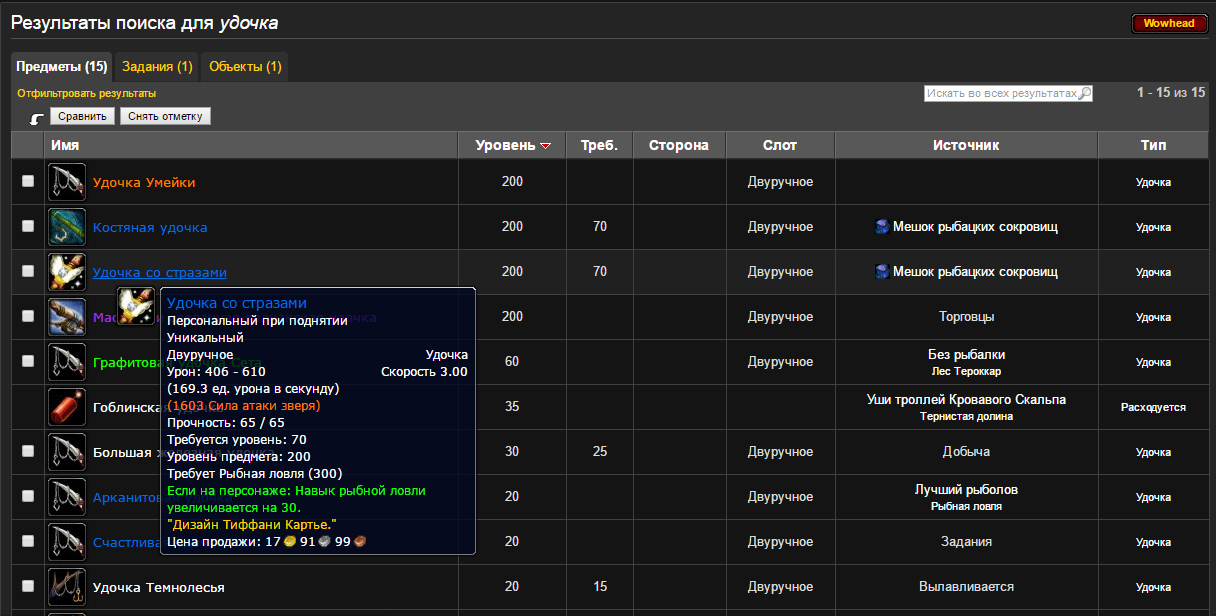Image resolution: width=1216 pixels, height=616 pixels.
Task: Click the required level 15 cell
Action: click(x=599, y=587)
